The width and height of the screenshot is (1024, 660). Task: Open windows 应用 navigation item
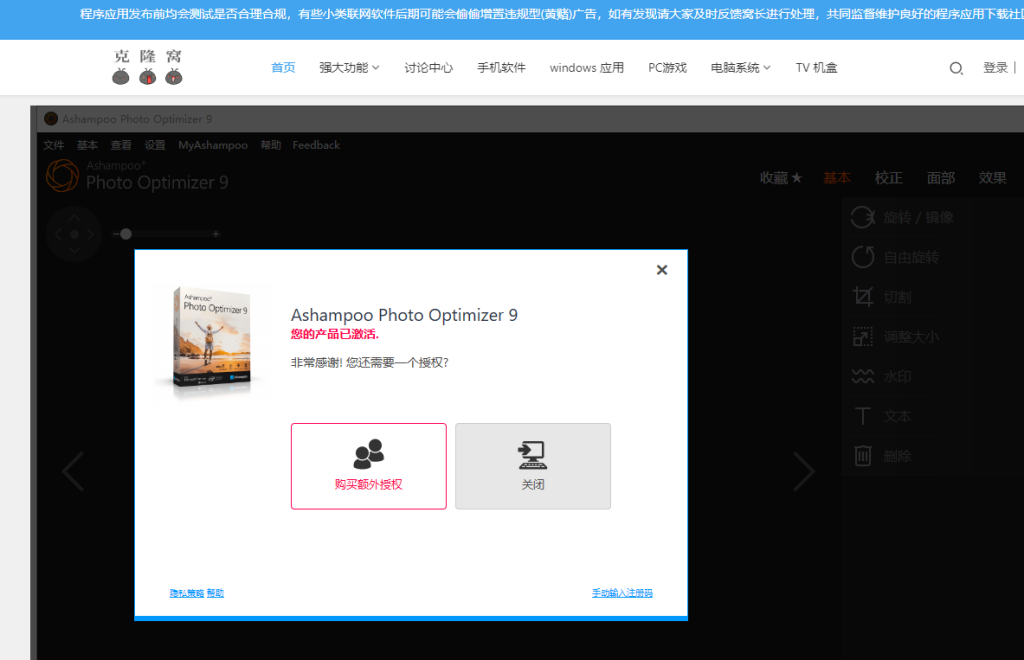[x=586, y=67]
